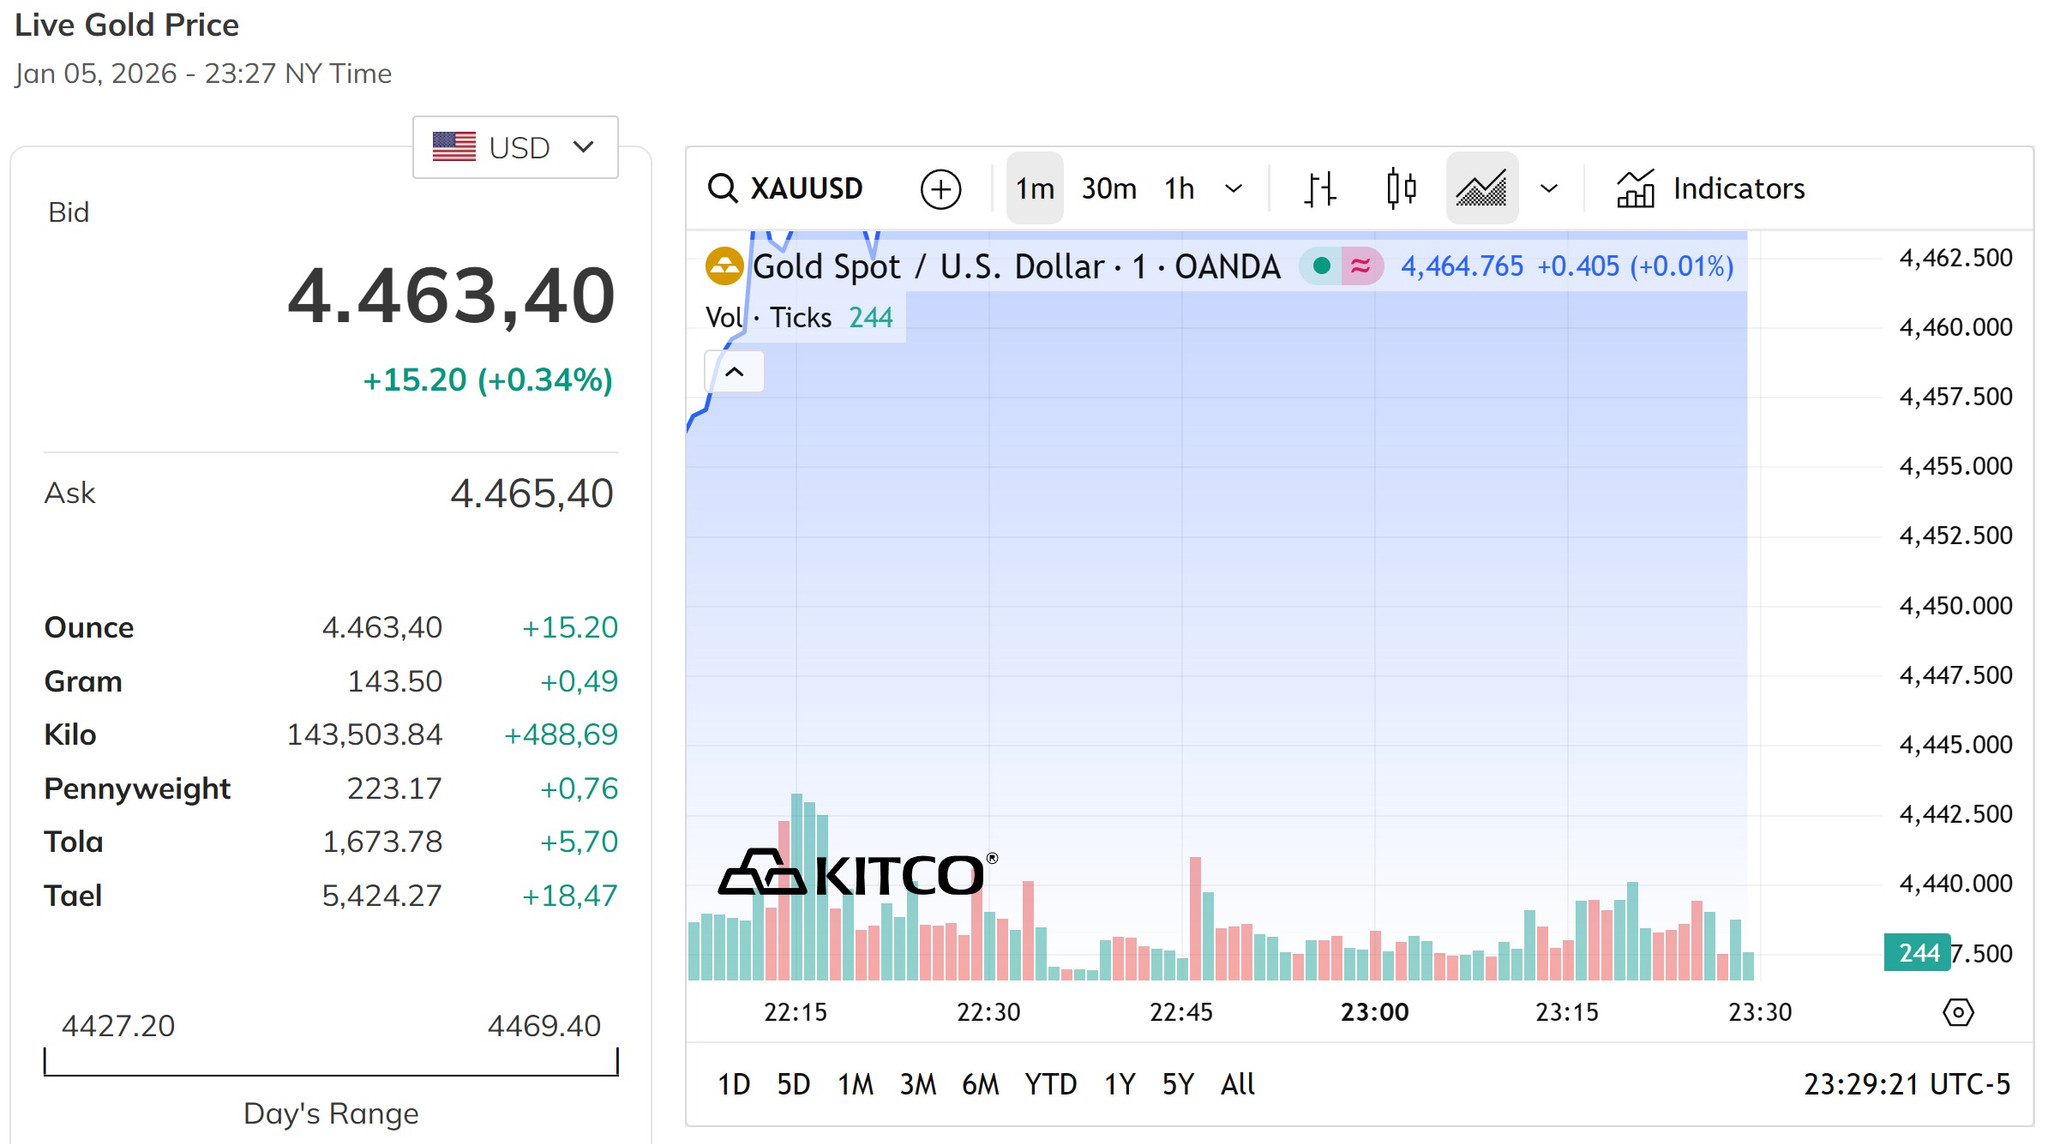Select the 3M date range
The height and width of the screenshot is (1144, 2048).
(917, 1084)
